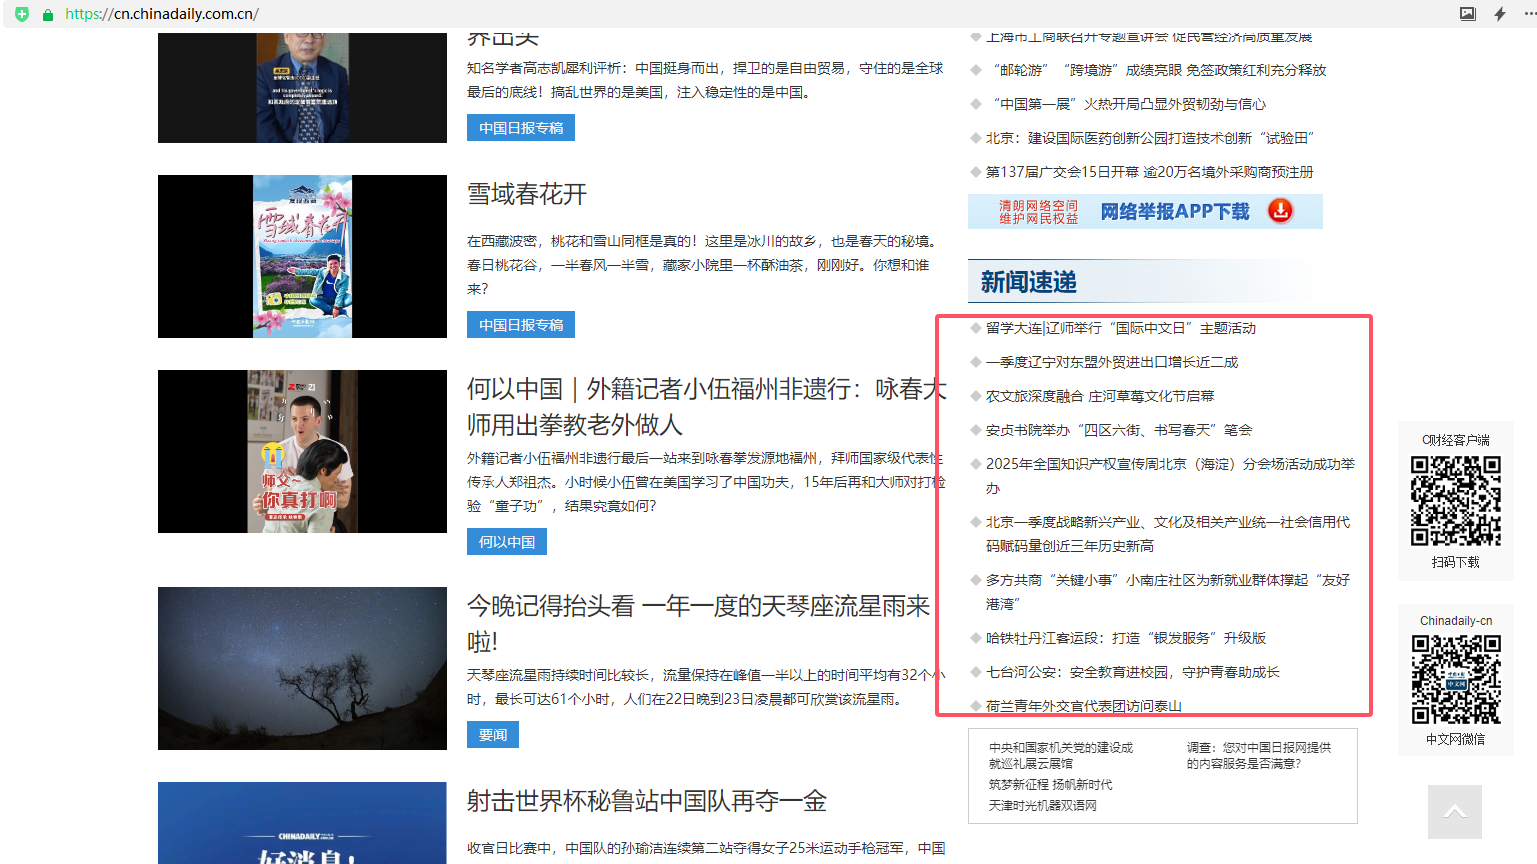This screenshot has width=1537, height=864.
Task: Open headline 射击世界杯秘鲁站中国队再夺一金
Action: (647, 801)
